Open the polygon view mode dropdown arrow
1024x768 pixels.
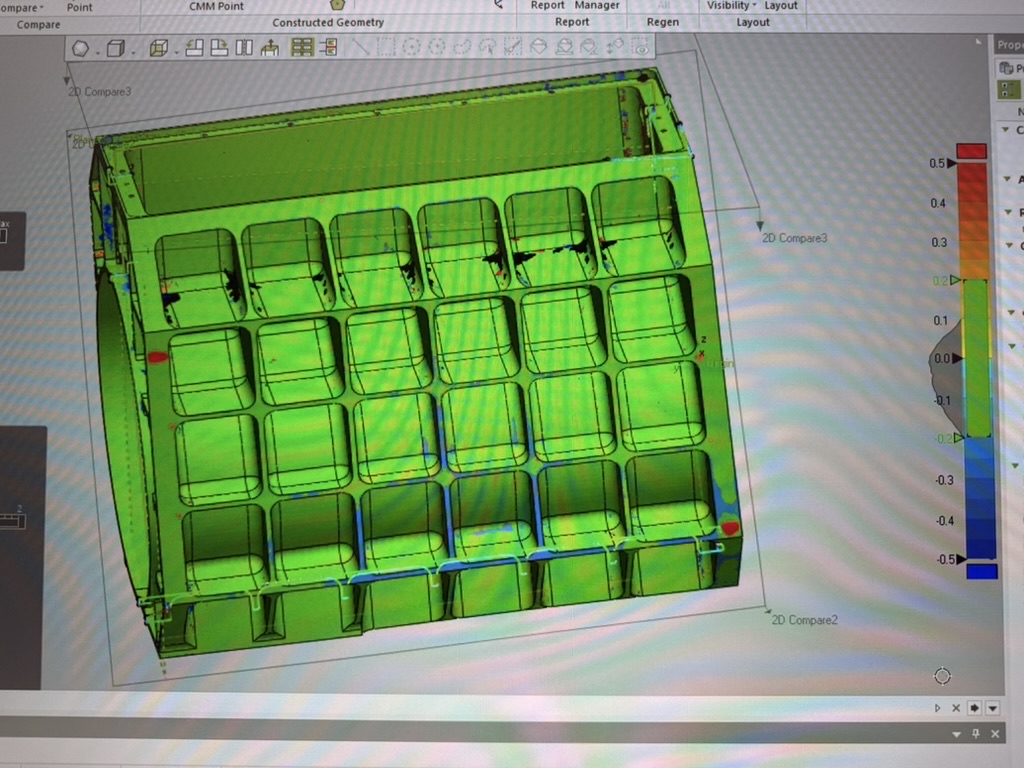(x=97, y=52)
